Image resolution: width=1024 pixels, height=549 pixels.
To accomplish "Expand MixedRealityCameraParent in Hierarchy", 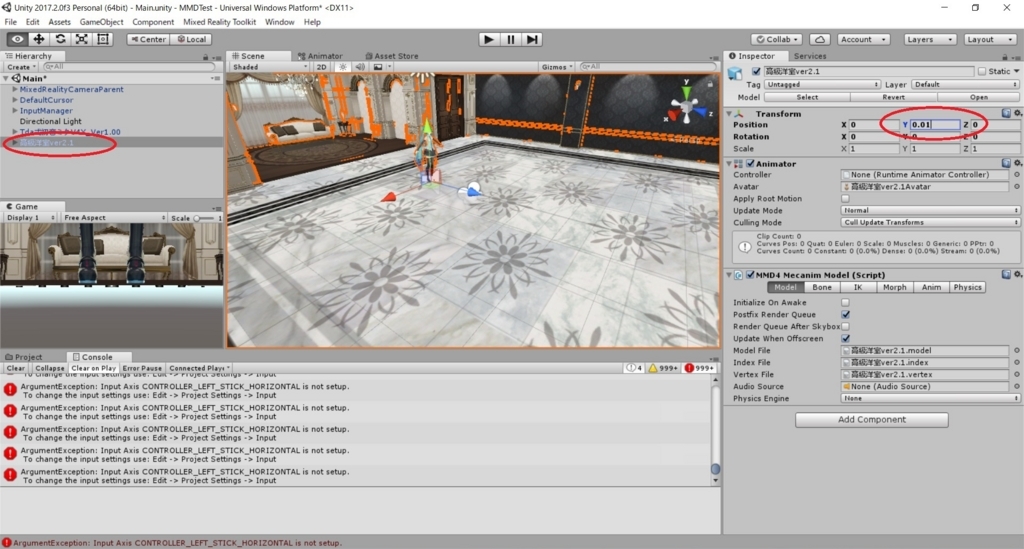I will pyautogui.click(x=15, y=89).
